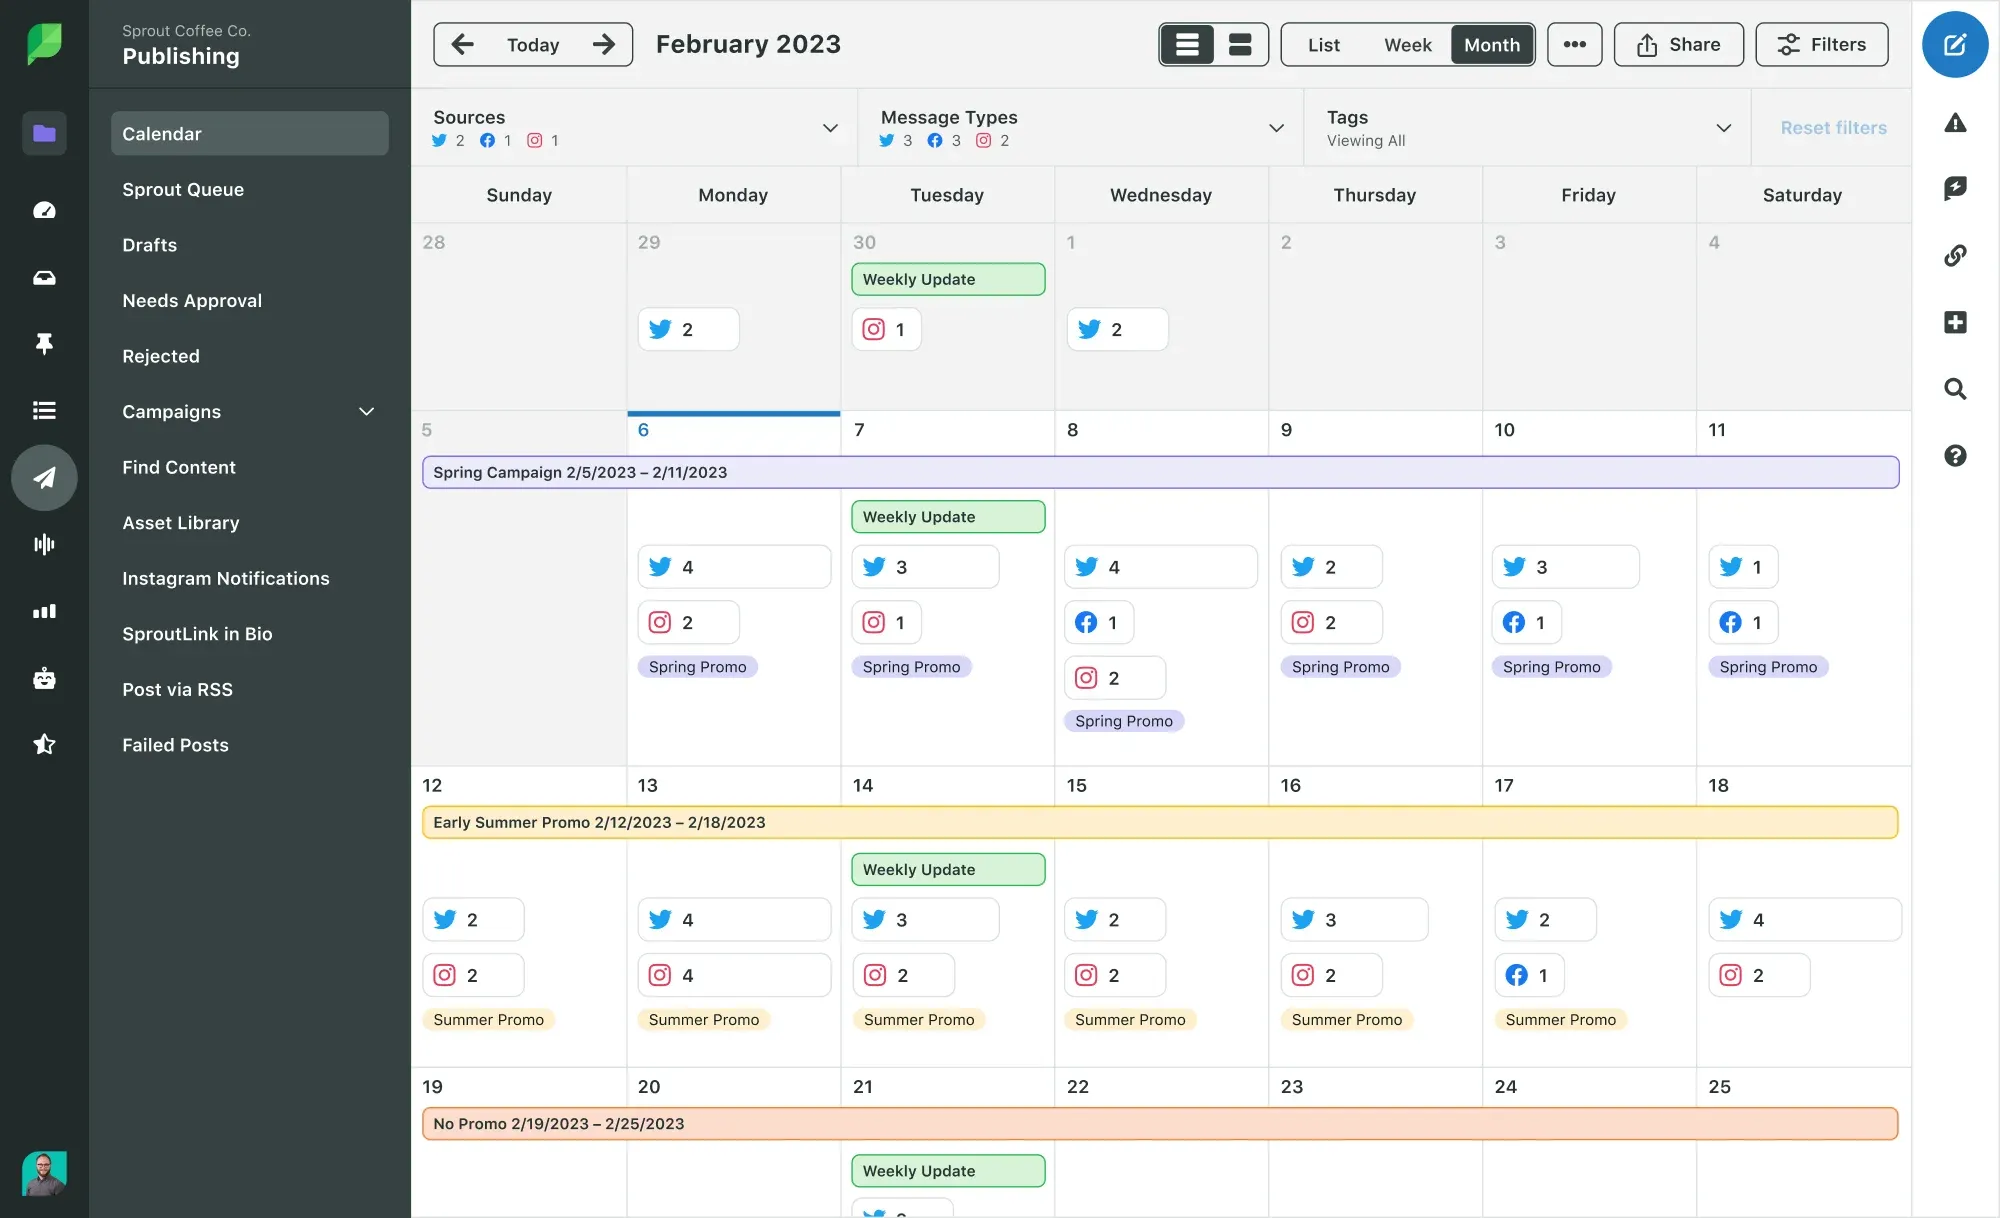2000x1218 pixels.
Task: Expand the Message Types dropdown
Action: (1274, 127)
